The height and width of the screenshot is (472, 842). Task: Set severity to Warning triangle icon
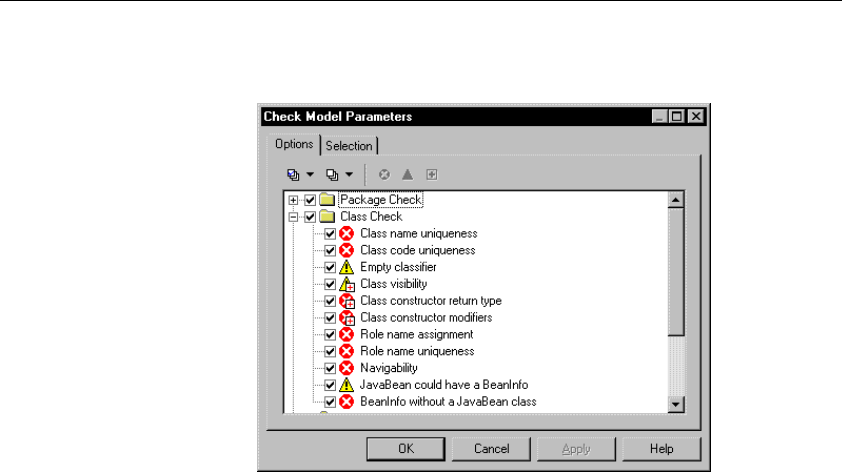point(408,175)
